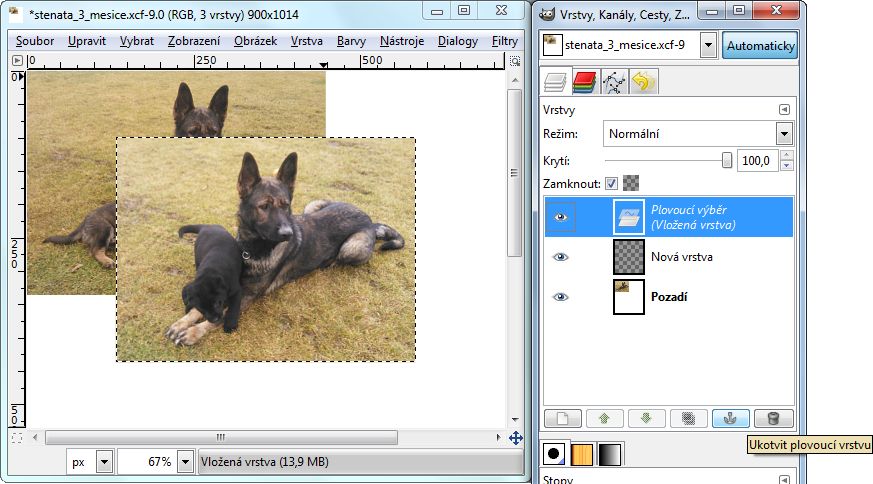Image resolution: width=873 pixels, height=484 pixels.
Task: Anchor the floating layer with anchor icon
Action: tap(730, 418)
